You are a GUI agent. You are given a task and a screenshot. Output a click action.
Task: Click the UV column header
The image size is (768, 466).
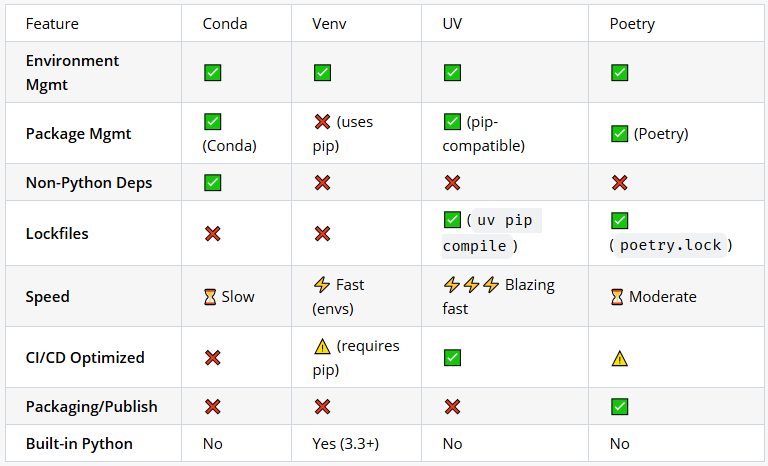[452, 24]
